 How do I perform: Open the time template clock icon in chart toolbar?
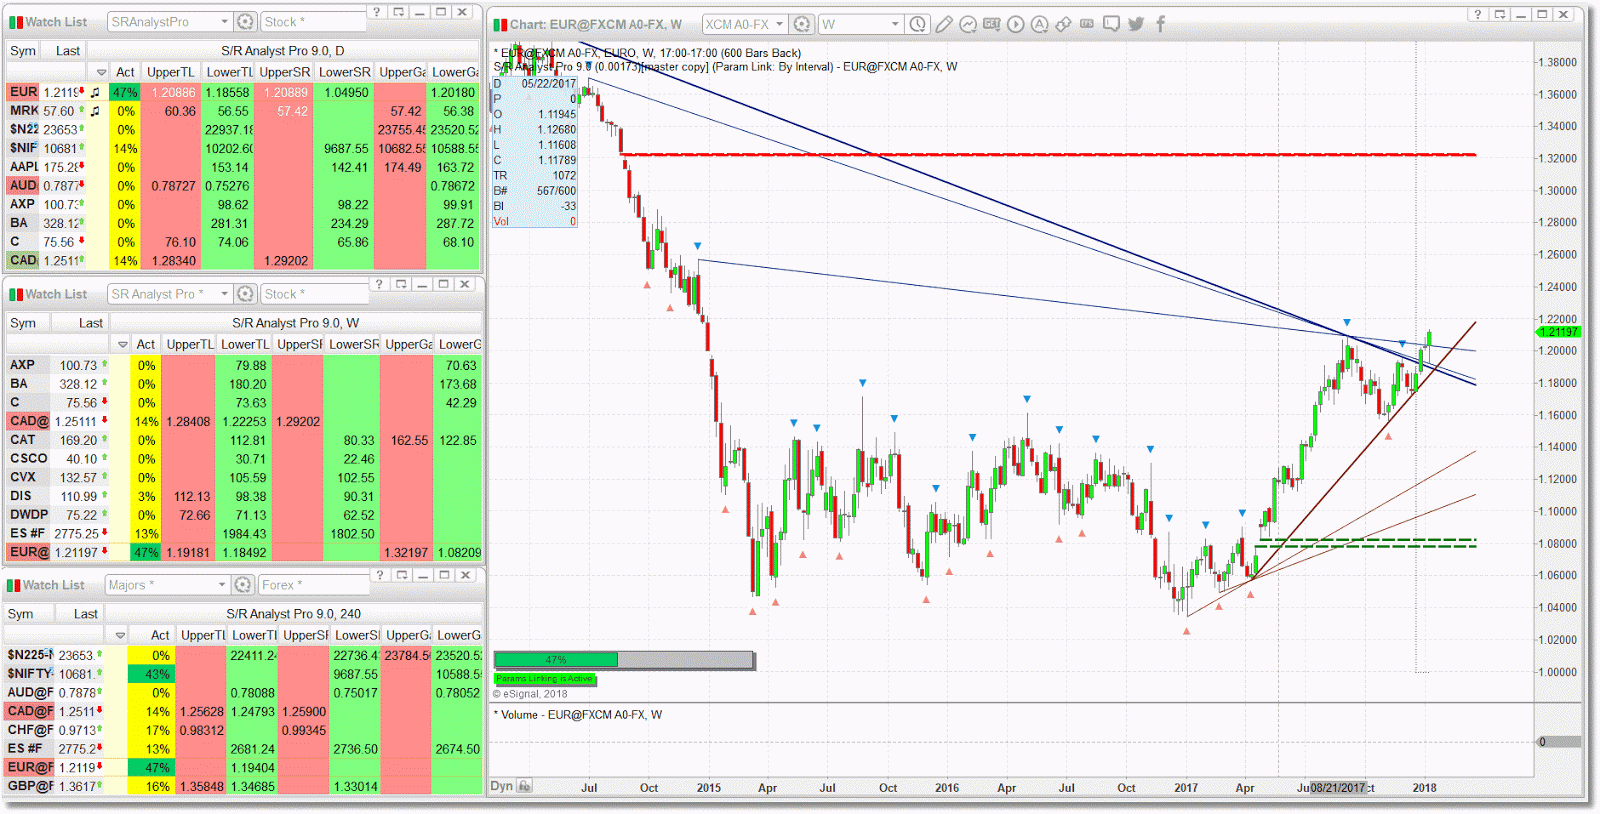[918, 23]
